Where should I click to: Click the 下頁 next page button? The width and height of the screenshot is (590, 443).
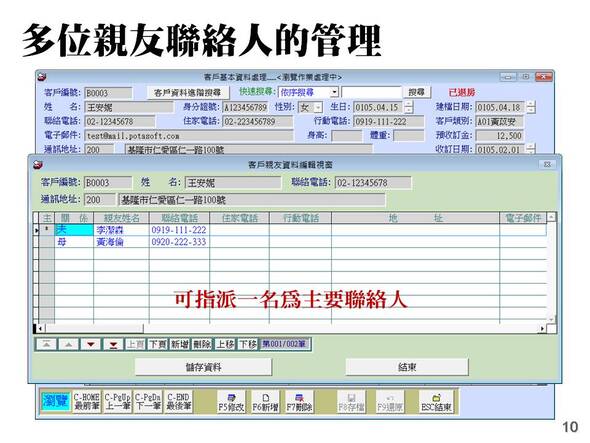point(157,344)
